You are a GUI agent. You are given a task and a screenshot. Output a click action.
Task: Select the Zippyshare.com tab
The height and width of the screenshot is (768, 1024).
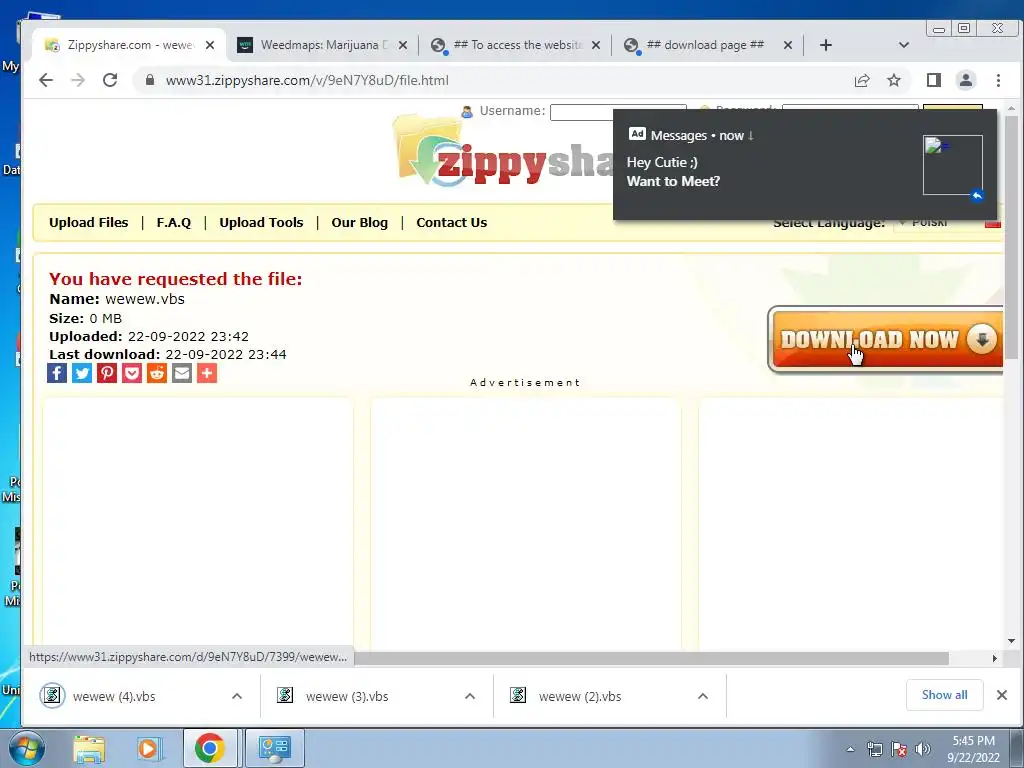(x=129, y=45)
